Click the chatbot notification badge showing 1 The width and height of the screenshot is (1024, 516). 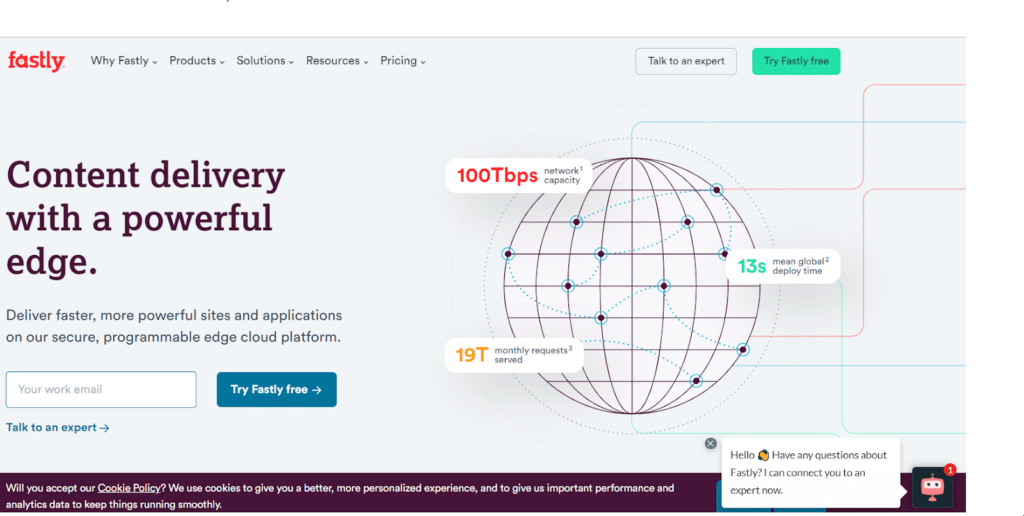tap(950, 470)
